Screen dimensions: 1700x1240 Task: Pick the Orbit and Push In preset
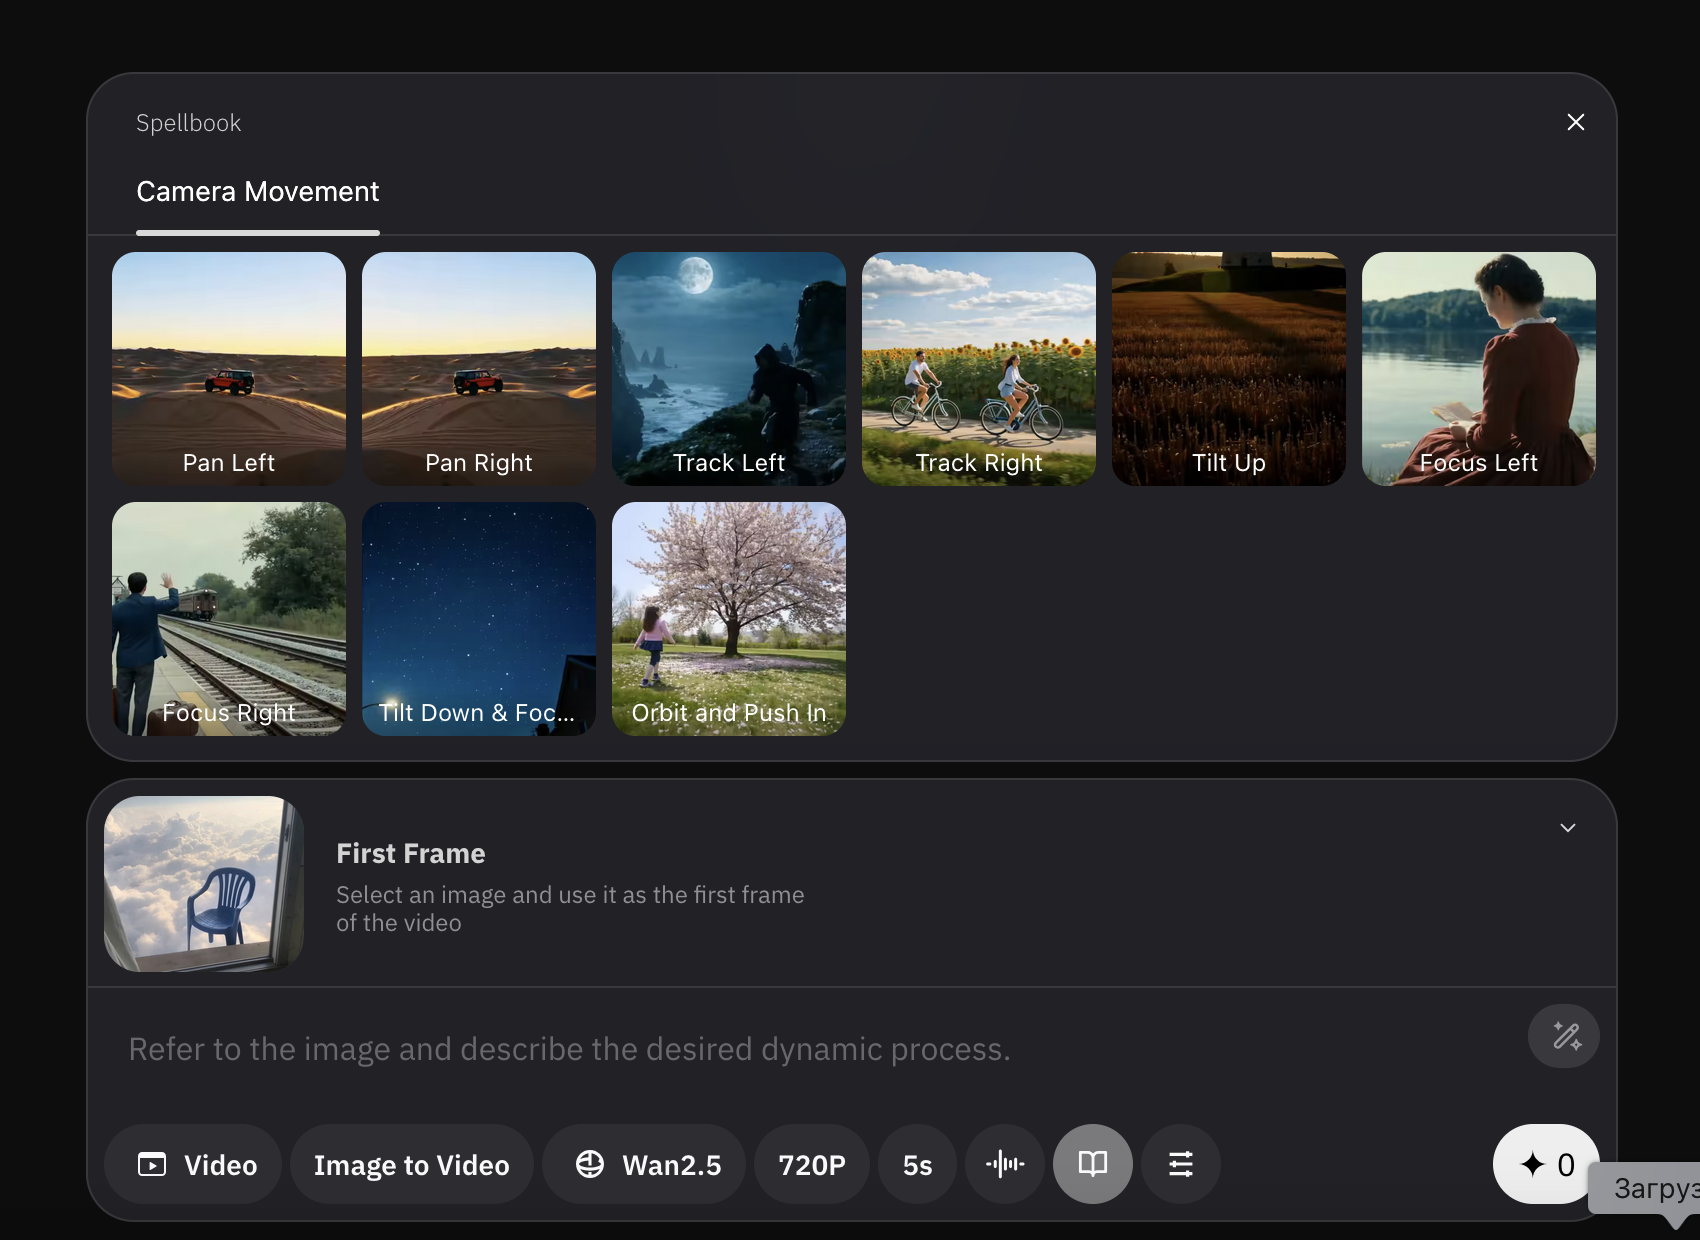[728, 618]
